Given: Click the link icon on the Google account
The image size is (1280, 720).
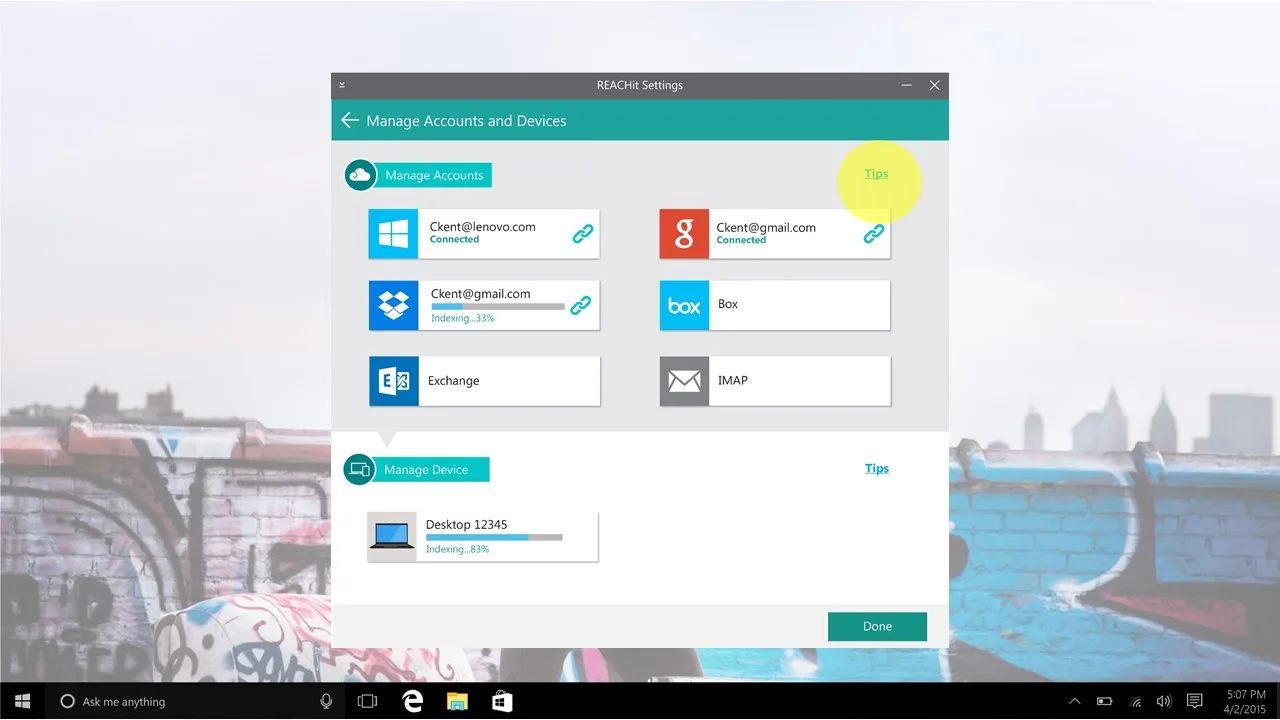Looking at the screenshot, I should click(873, 234).
